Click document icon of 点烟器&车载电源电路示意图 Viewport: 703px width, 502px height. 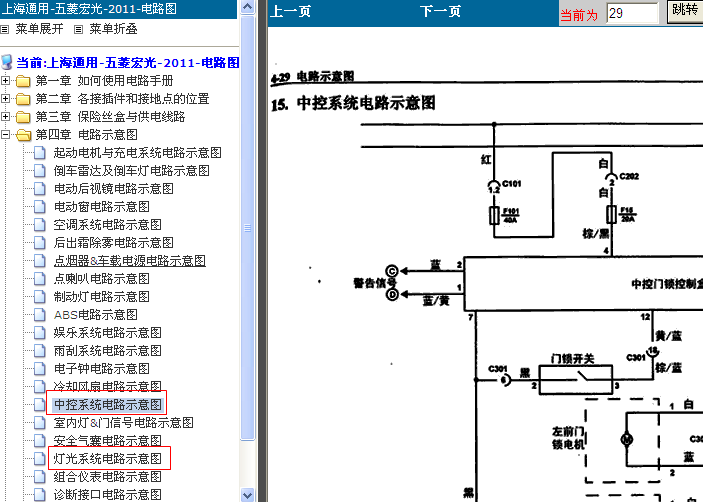(x=40, y=260)
